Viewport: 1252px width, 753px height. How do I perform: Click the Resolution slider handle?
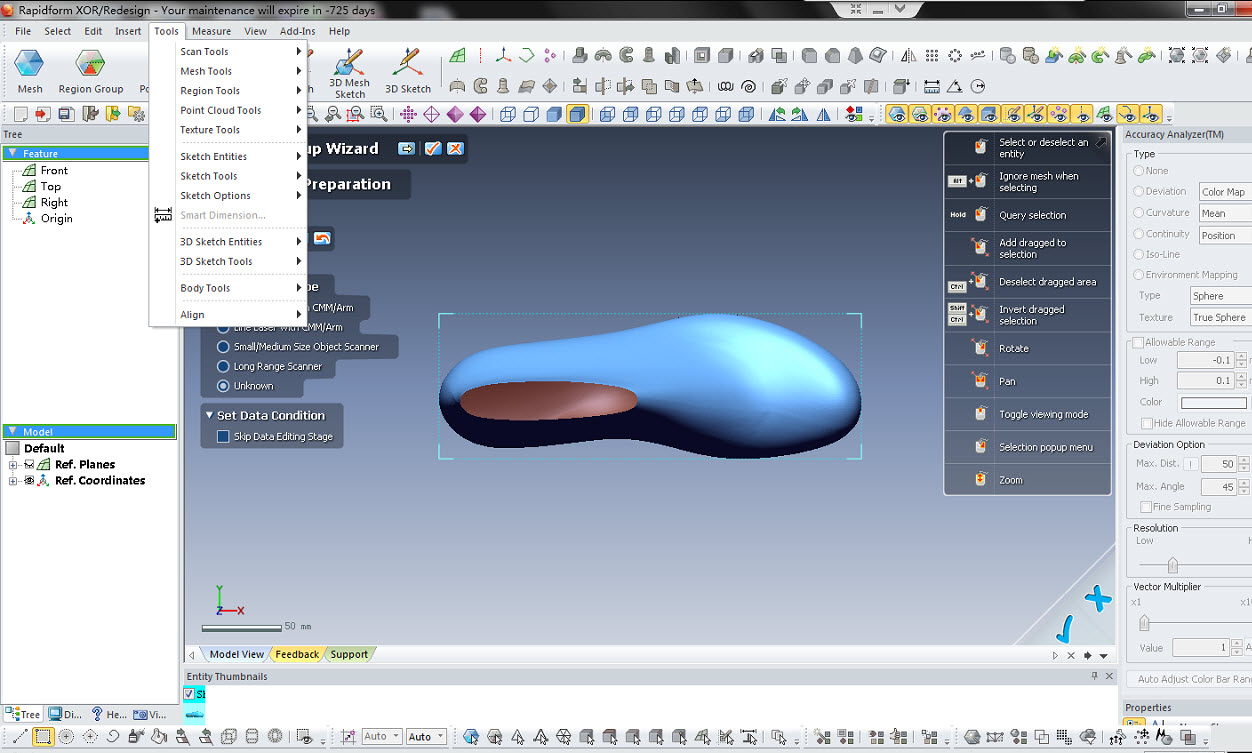click(x=1173, y=565)
